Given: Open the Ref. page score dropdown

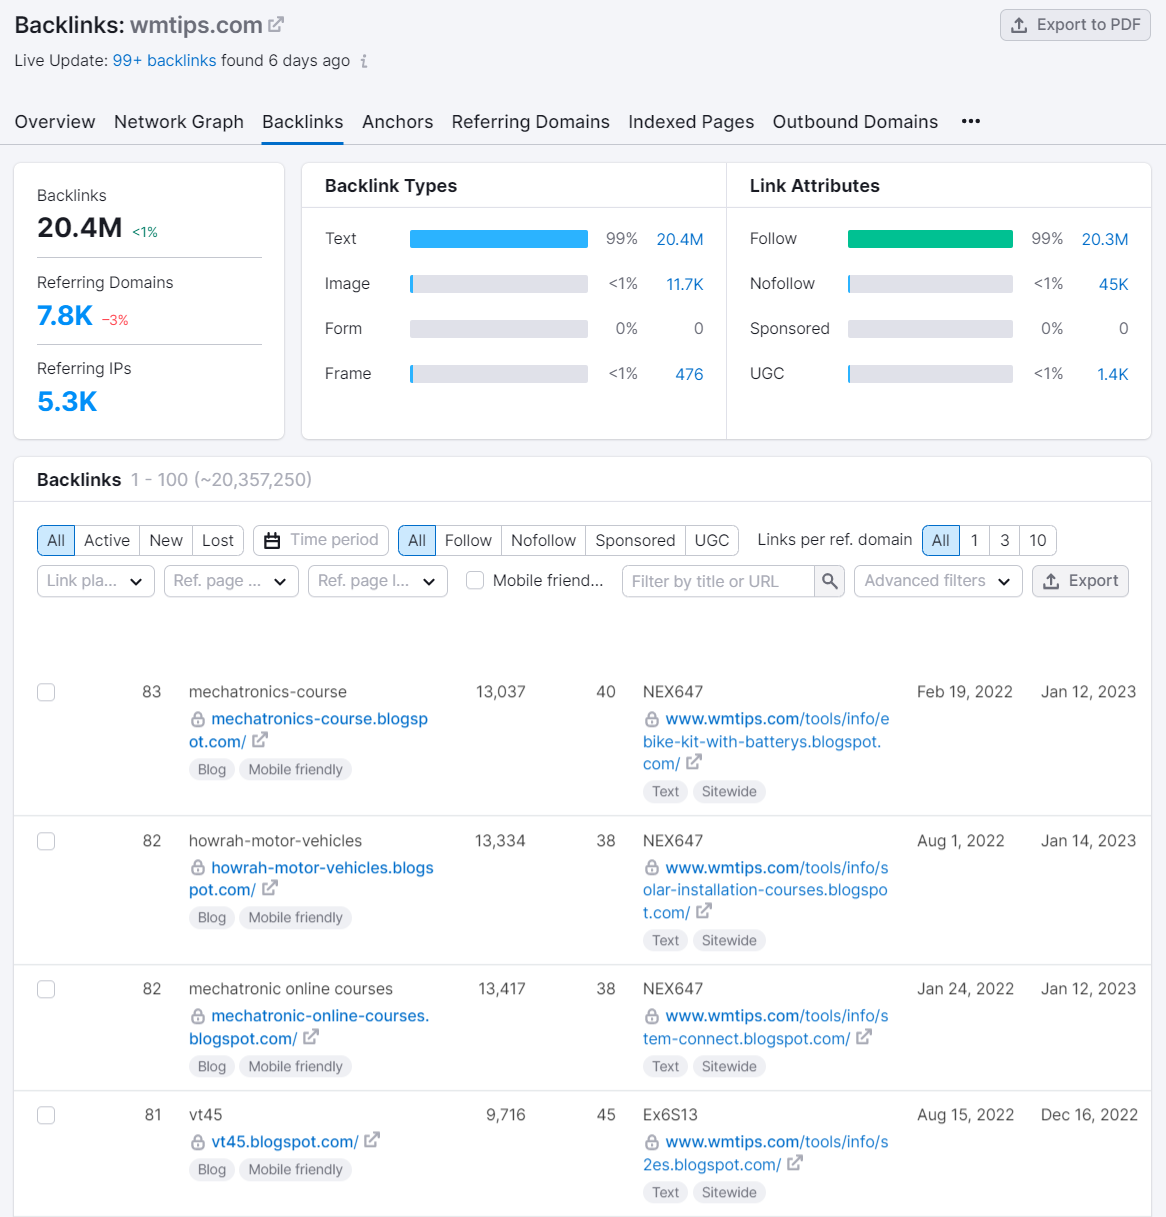Looking at the screenshot, I should tap(231, 580).
